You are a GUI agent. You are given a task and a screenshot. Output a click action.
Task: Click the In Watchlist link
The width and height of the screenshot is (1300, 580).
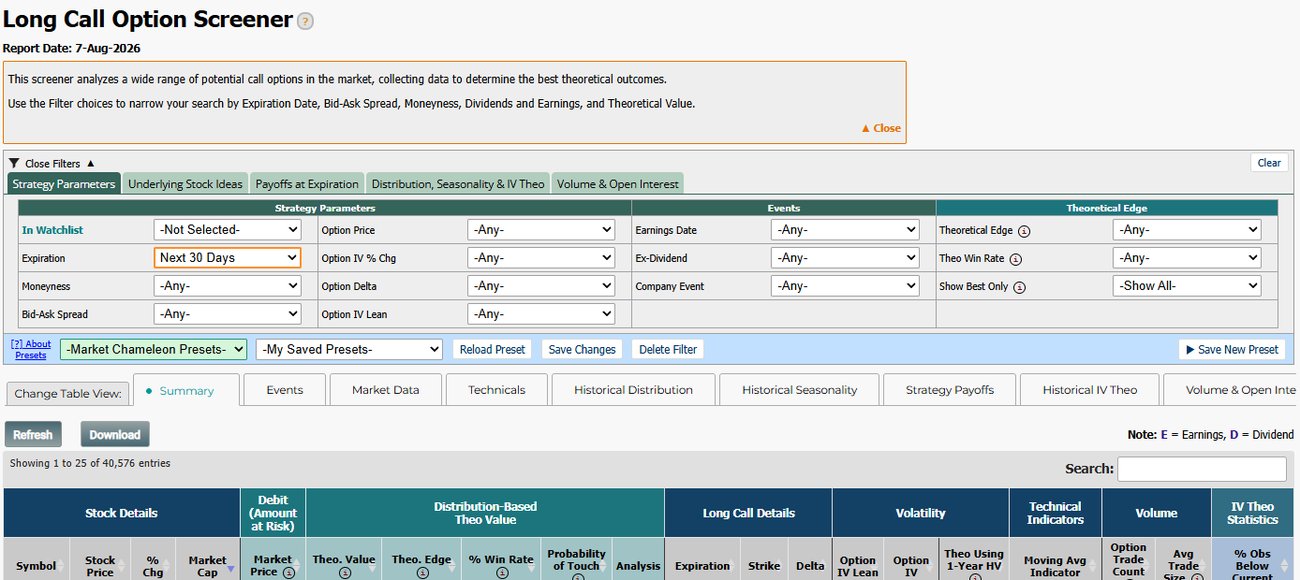pos(52,230)
